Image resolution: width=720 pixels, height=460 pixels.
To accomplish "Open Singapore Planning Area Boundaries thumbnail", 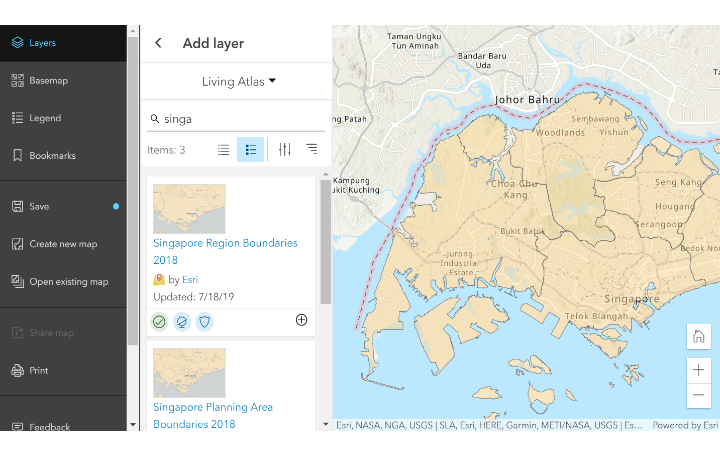I will [x=189, y=373].
